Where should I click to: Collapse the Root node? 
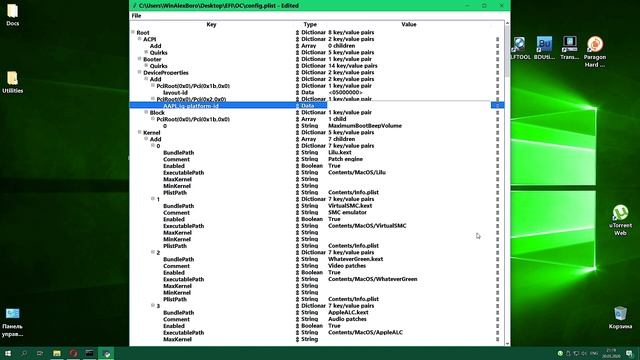tap(133, 32)
